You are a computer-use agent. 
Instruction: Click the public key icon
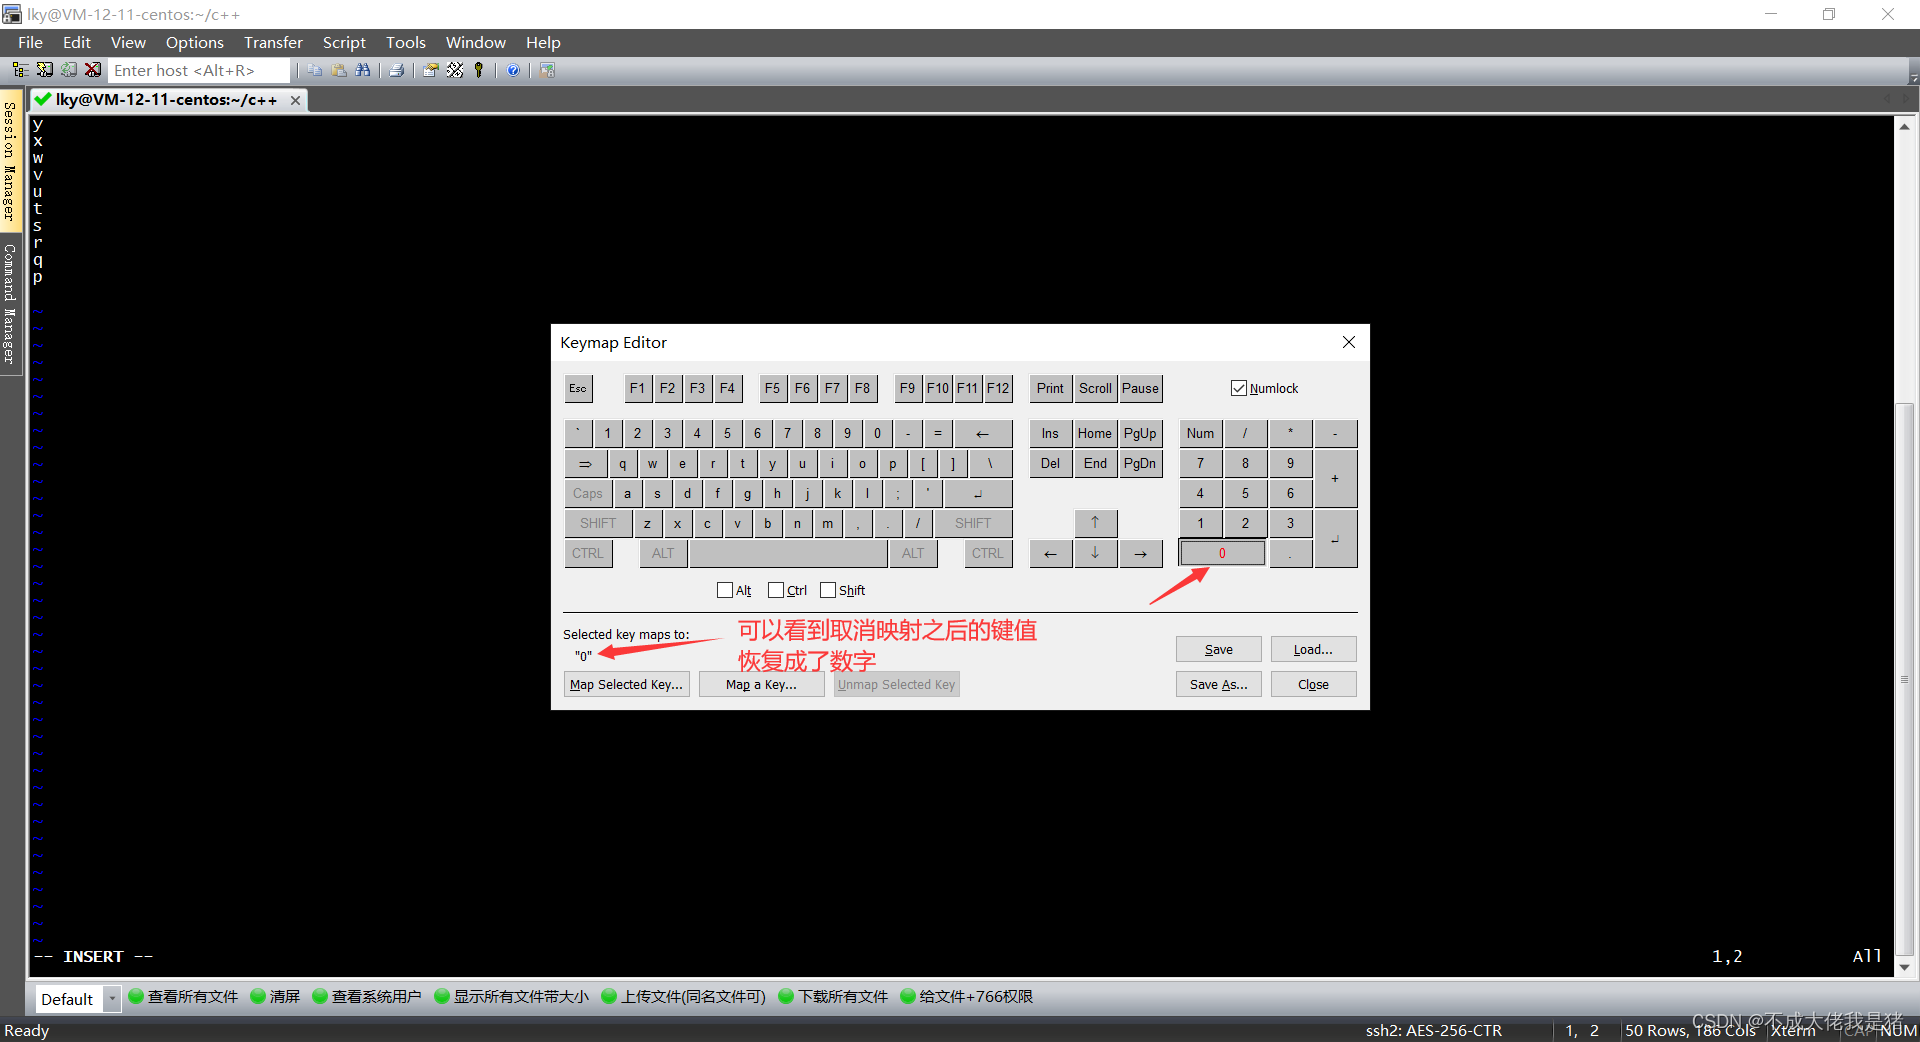479,70
